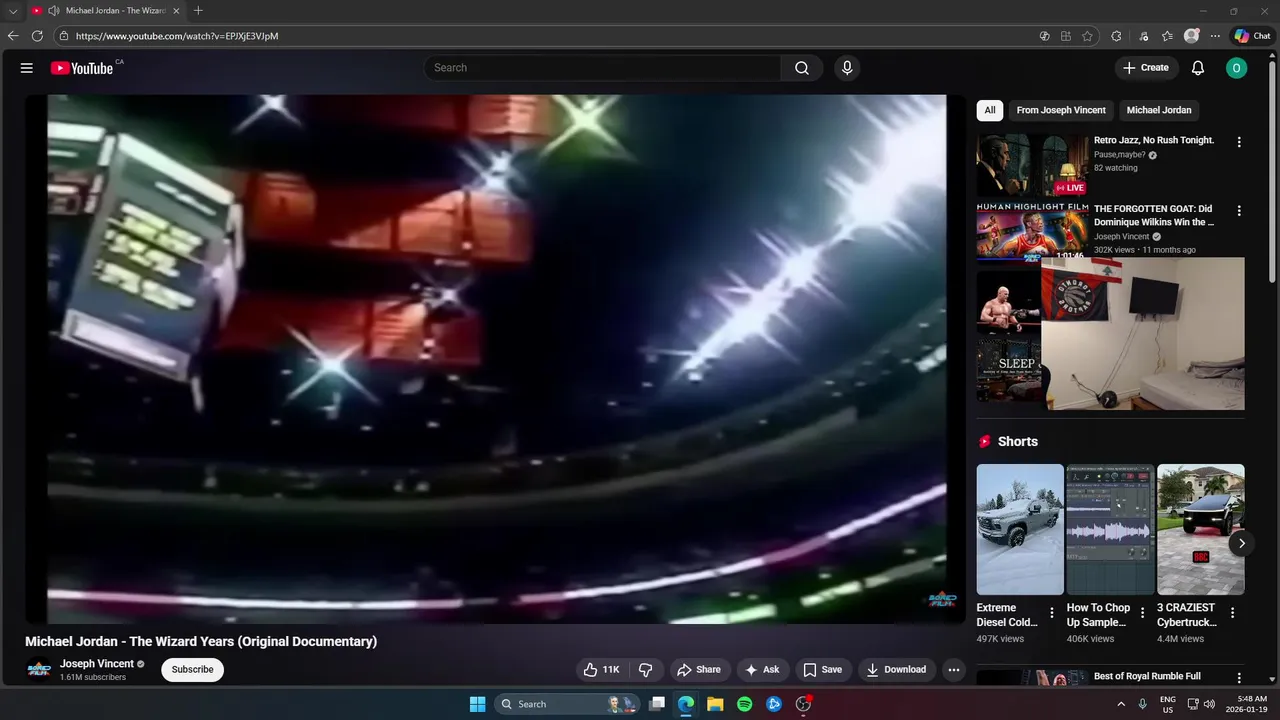The height and width of the screenshot is (720, 1280).
Task: Open the notifications bell
Action: pos(1198,68)
